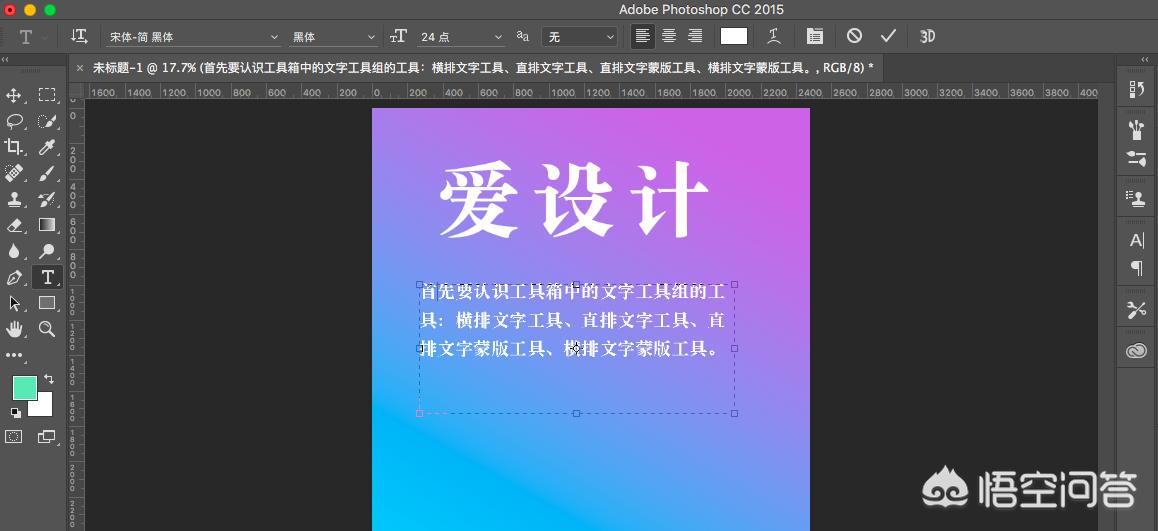This screenshot has height=531, width=1158.
Task: Click the font size scrubby icon
Action: point(399,36)
